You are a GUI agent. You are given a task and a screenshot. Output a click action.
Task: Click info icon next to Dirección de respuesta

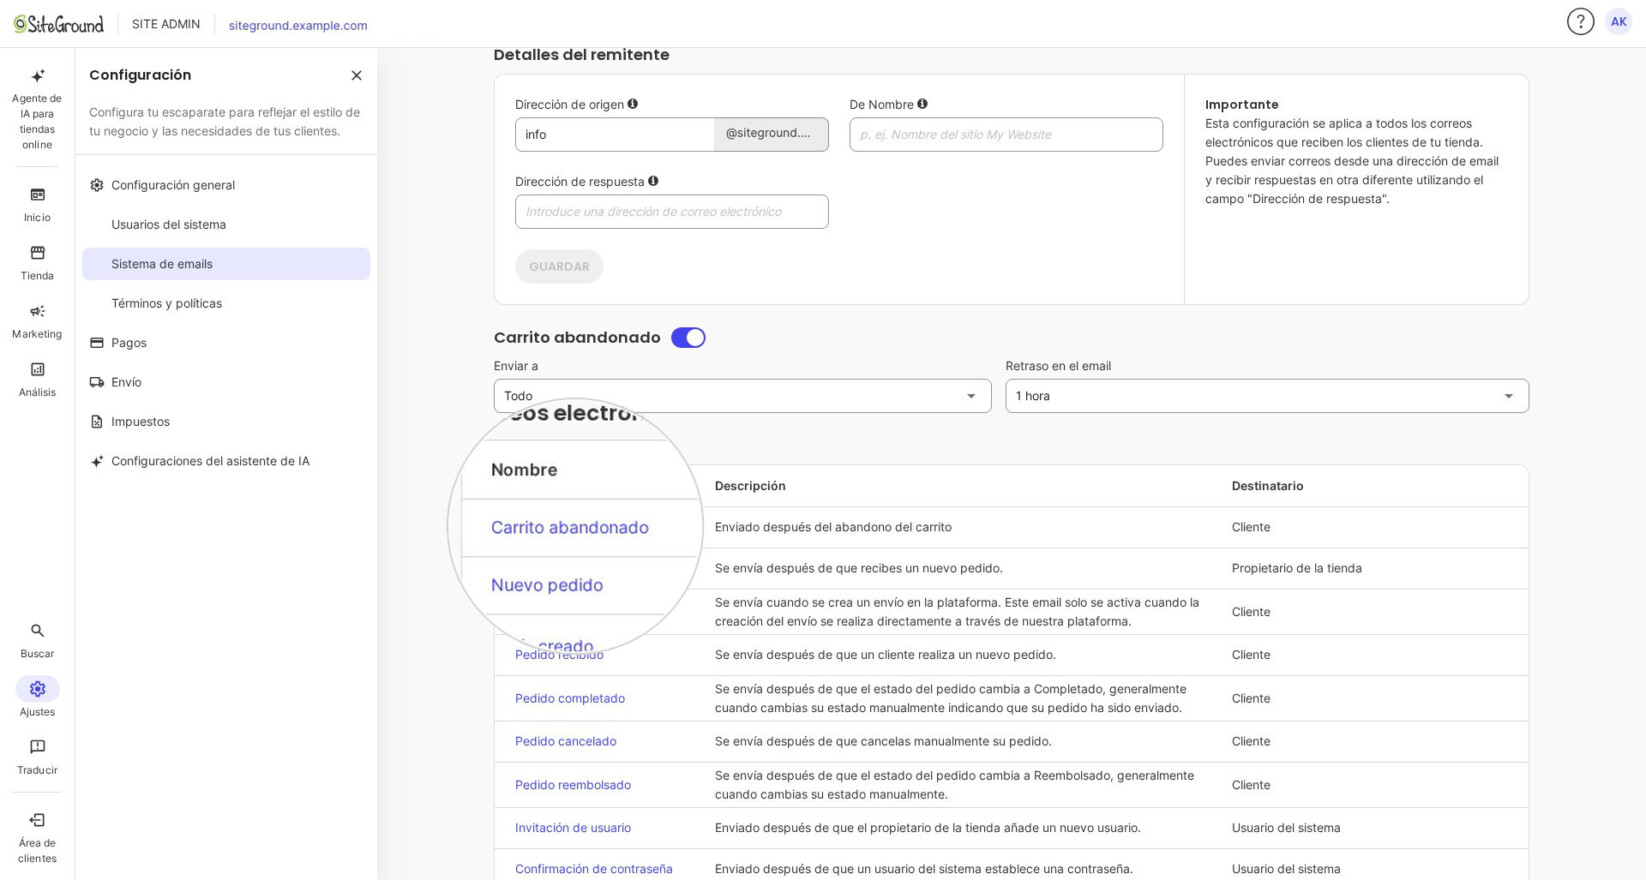pos(653,181)
